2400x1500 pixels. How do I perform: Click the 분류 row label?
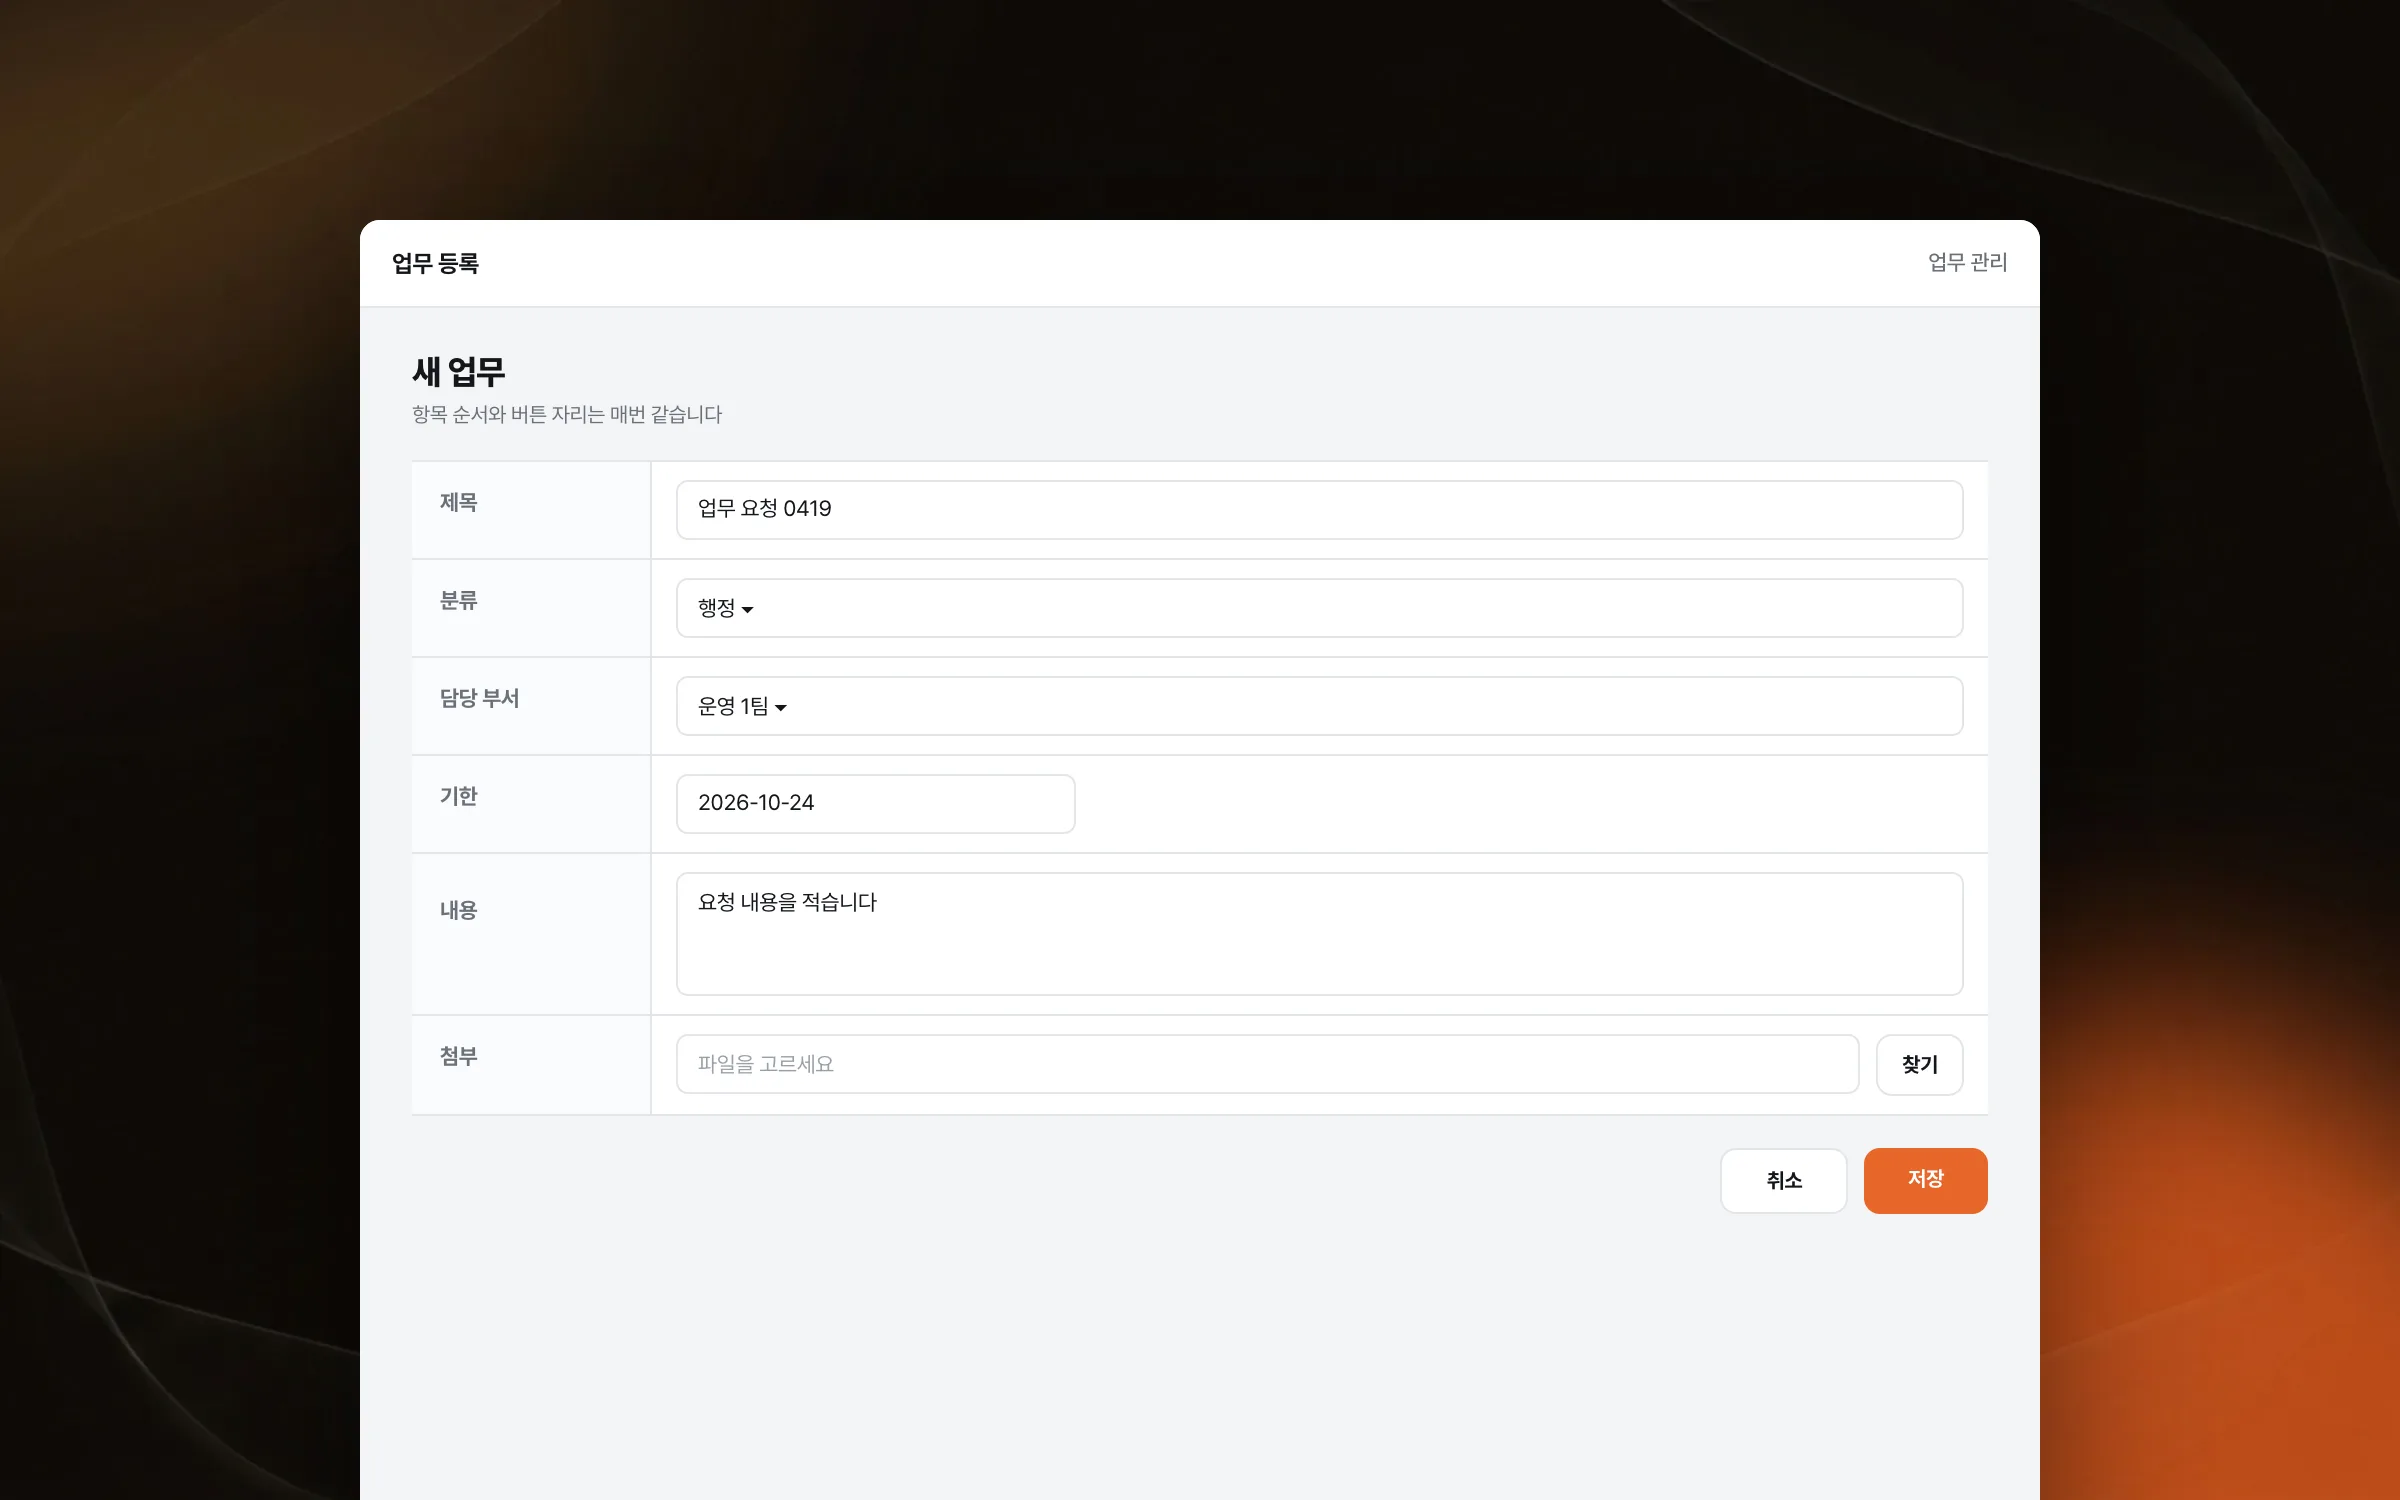click(x=459, y=601)
